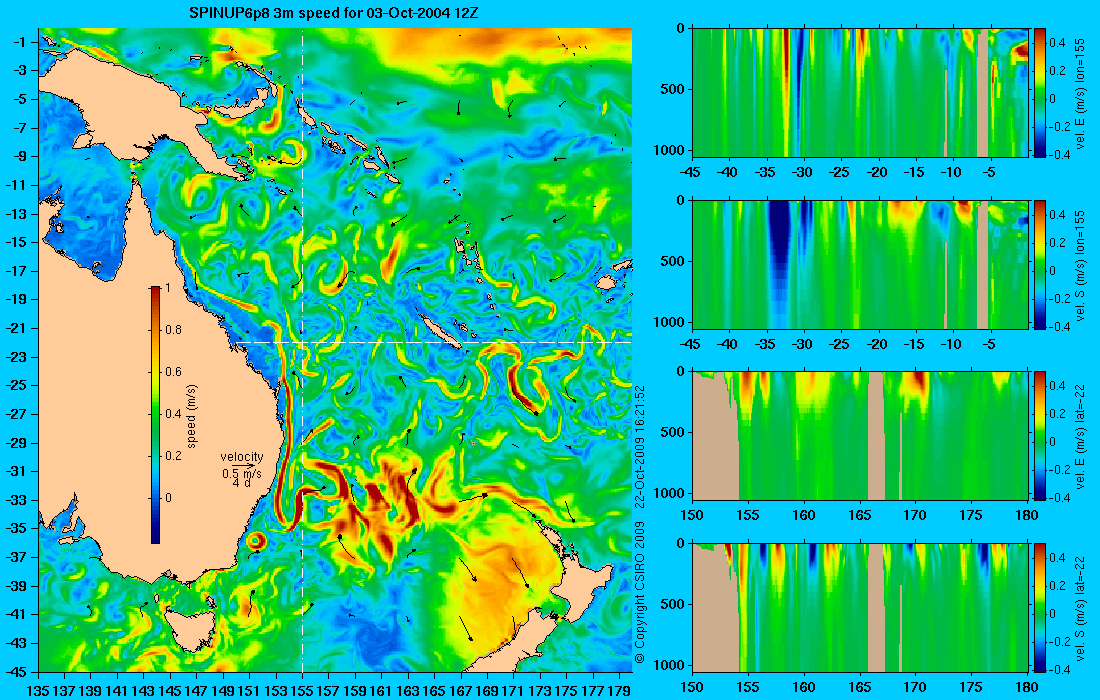Click the "135" longitude tick on map axis
This screenshot has width=1100, height=700.
[38, 691]
